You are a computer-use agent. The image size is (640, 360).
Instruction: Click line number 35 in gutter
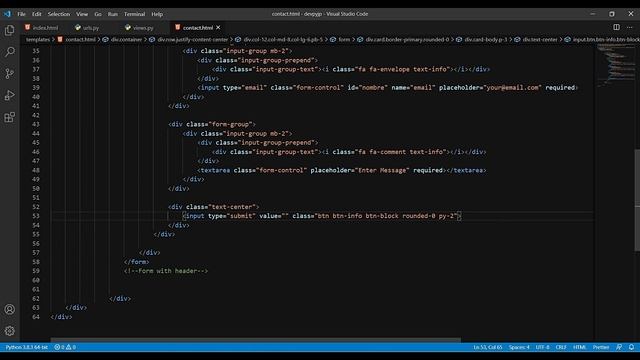pyautogui.click(x=36, y=51)
